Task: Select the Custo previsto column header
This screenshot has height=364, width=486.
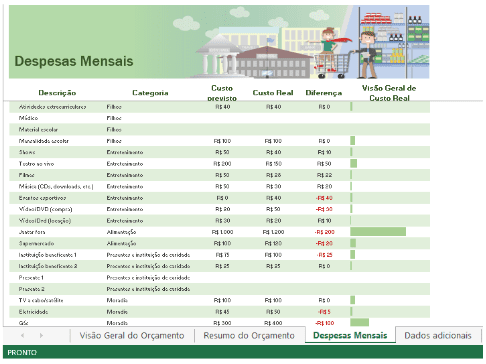Action: [222, 93]
